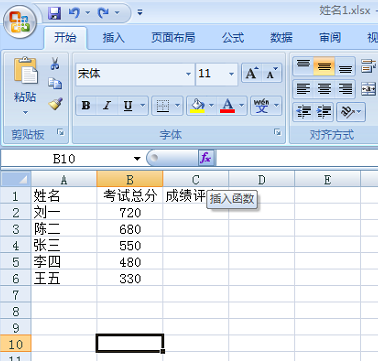
Task: Align cell text to the right
Action: pos(345,89)
